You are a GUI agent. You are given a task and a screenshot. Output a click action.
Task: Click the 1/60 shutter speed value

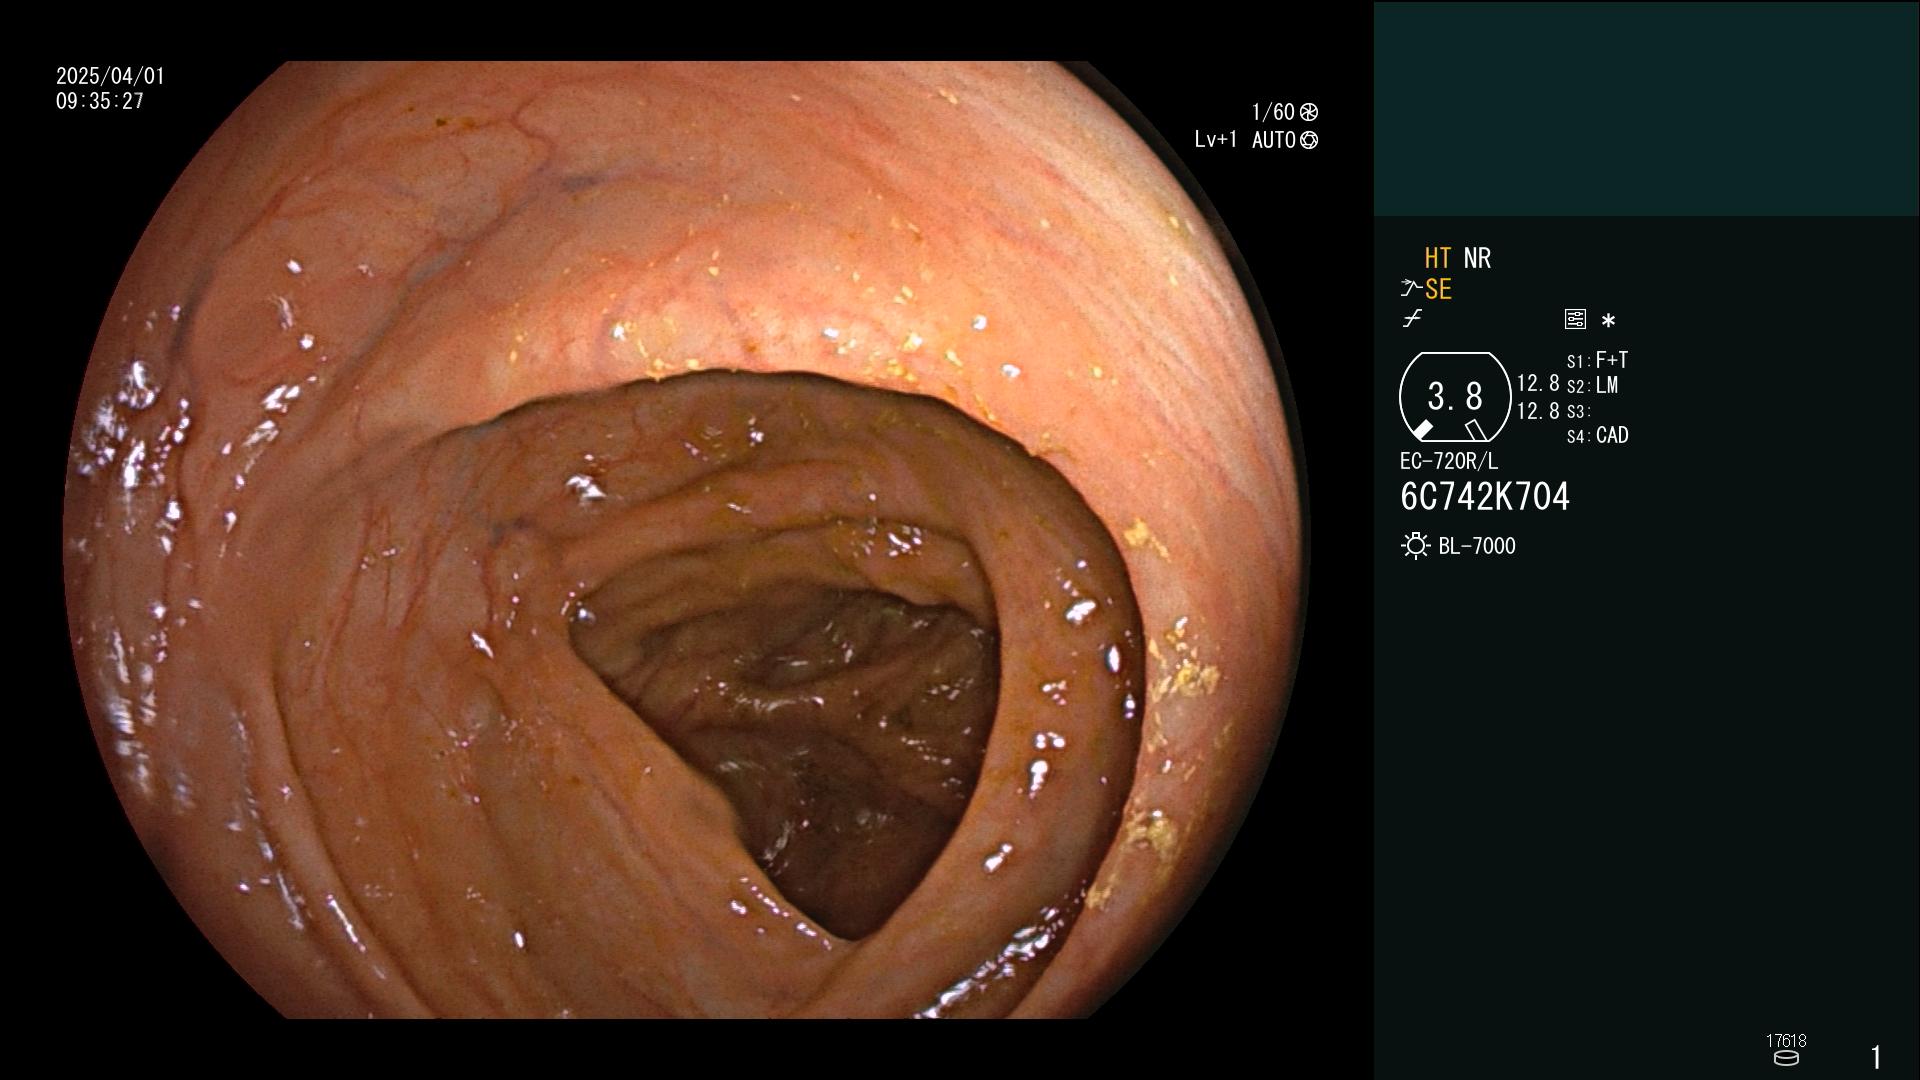1273,112
